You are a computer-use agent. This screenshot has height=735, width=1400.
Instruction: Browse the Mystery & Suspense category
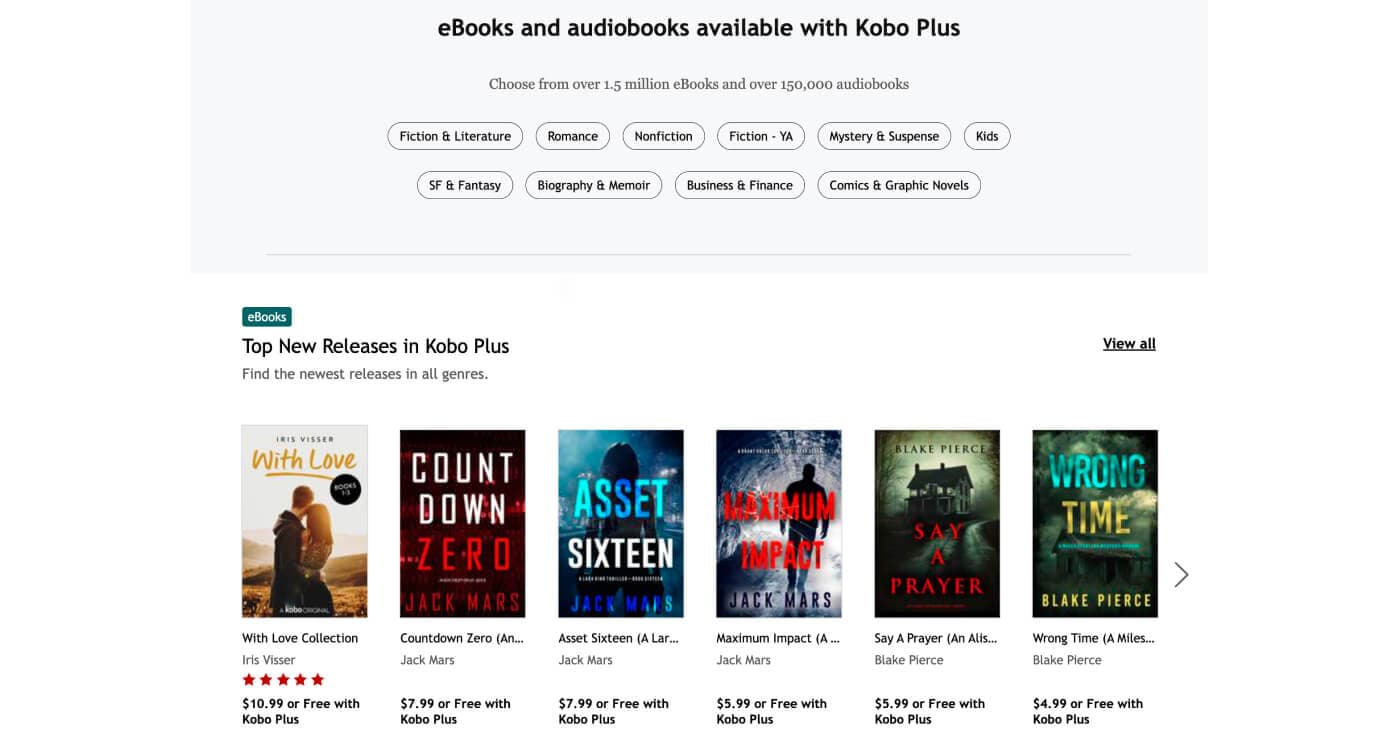[884, 136]
